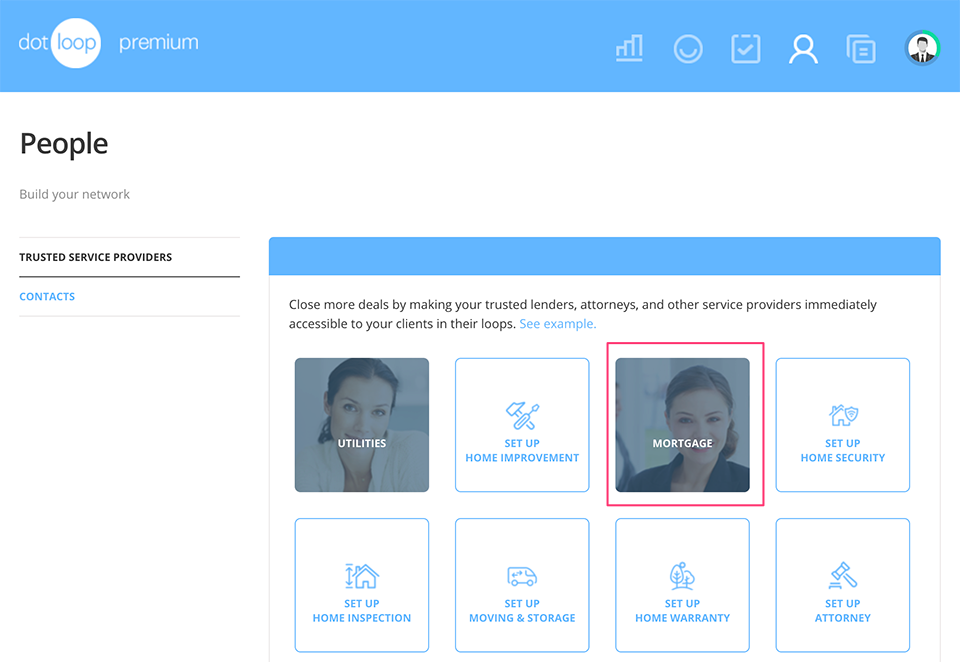Viewport: 960px width, 662px height.
Task: Click the People page heading
Action: [x=64, y=145]
